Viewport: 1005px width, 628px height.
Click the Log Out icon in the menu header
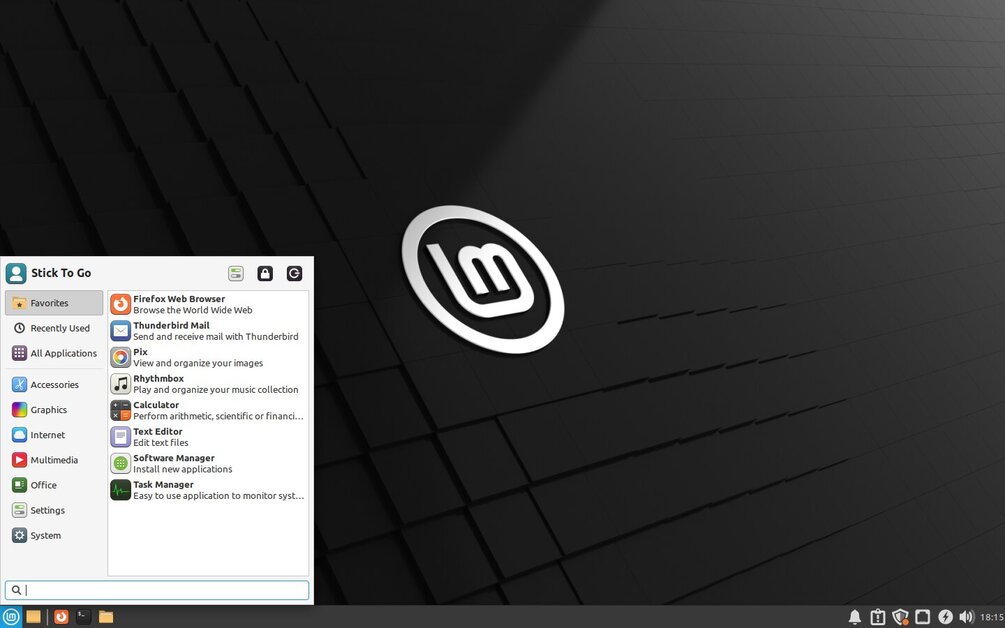pyautogui.click(x=294, y=274)
